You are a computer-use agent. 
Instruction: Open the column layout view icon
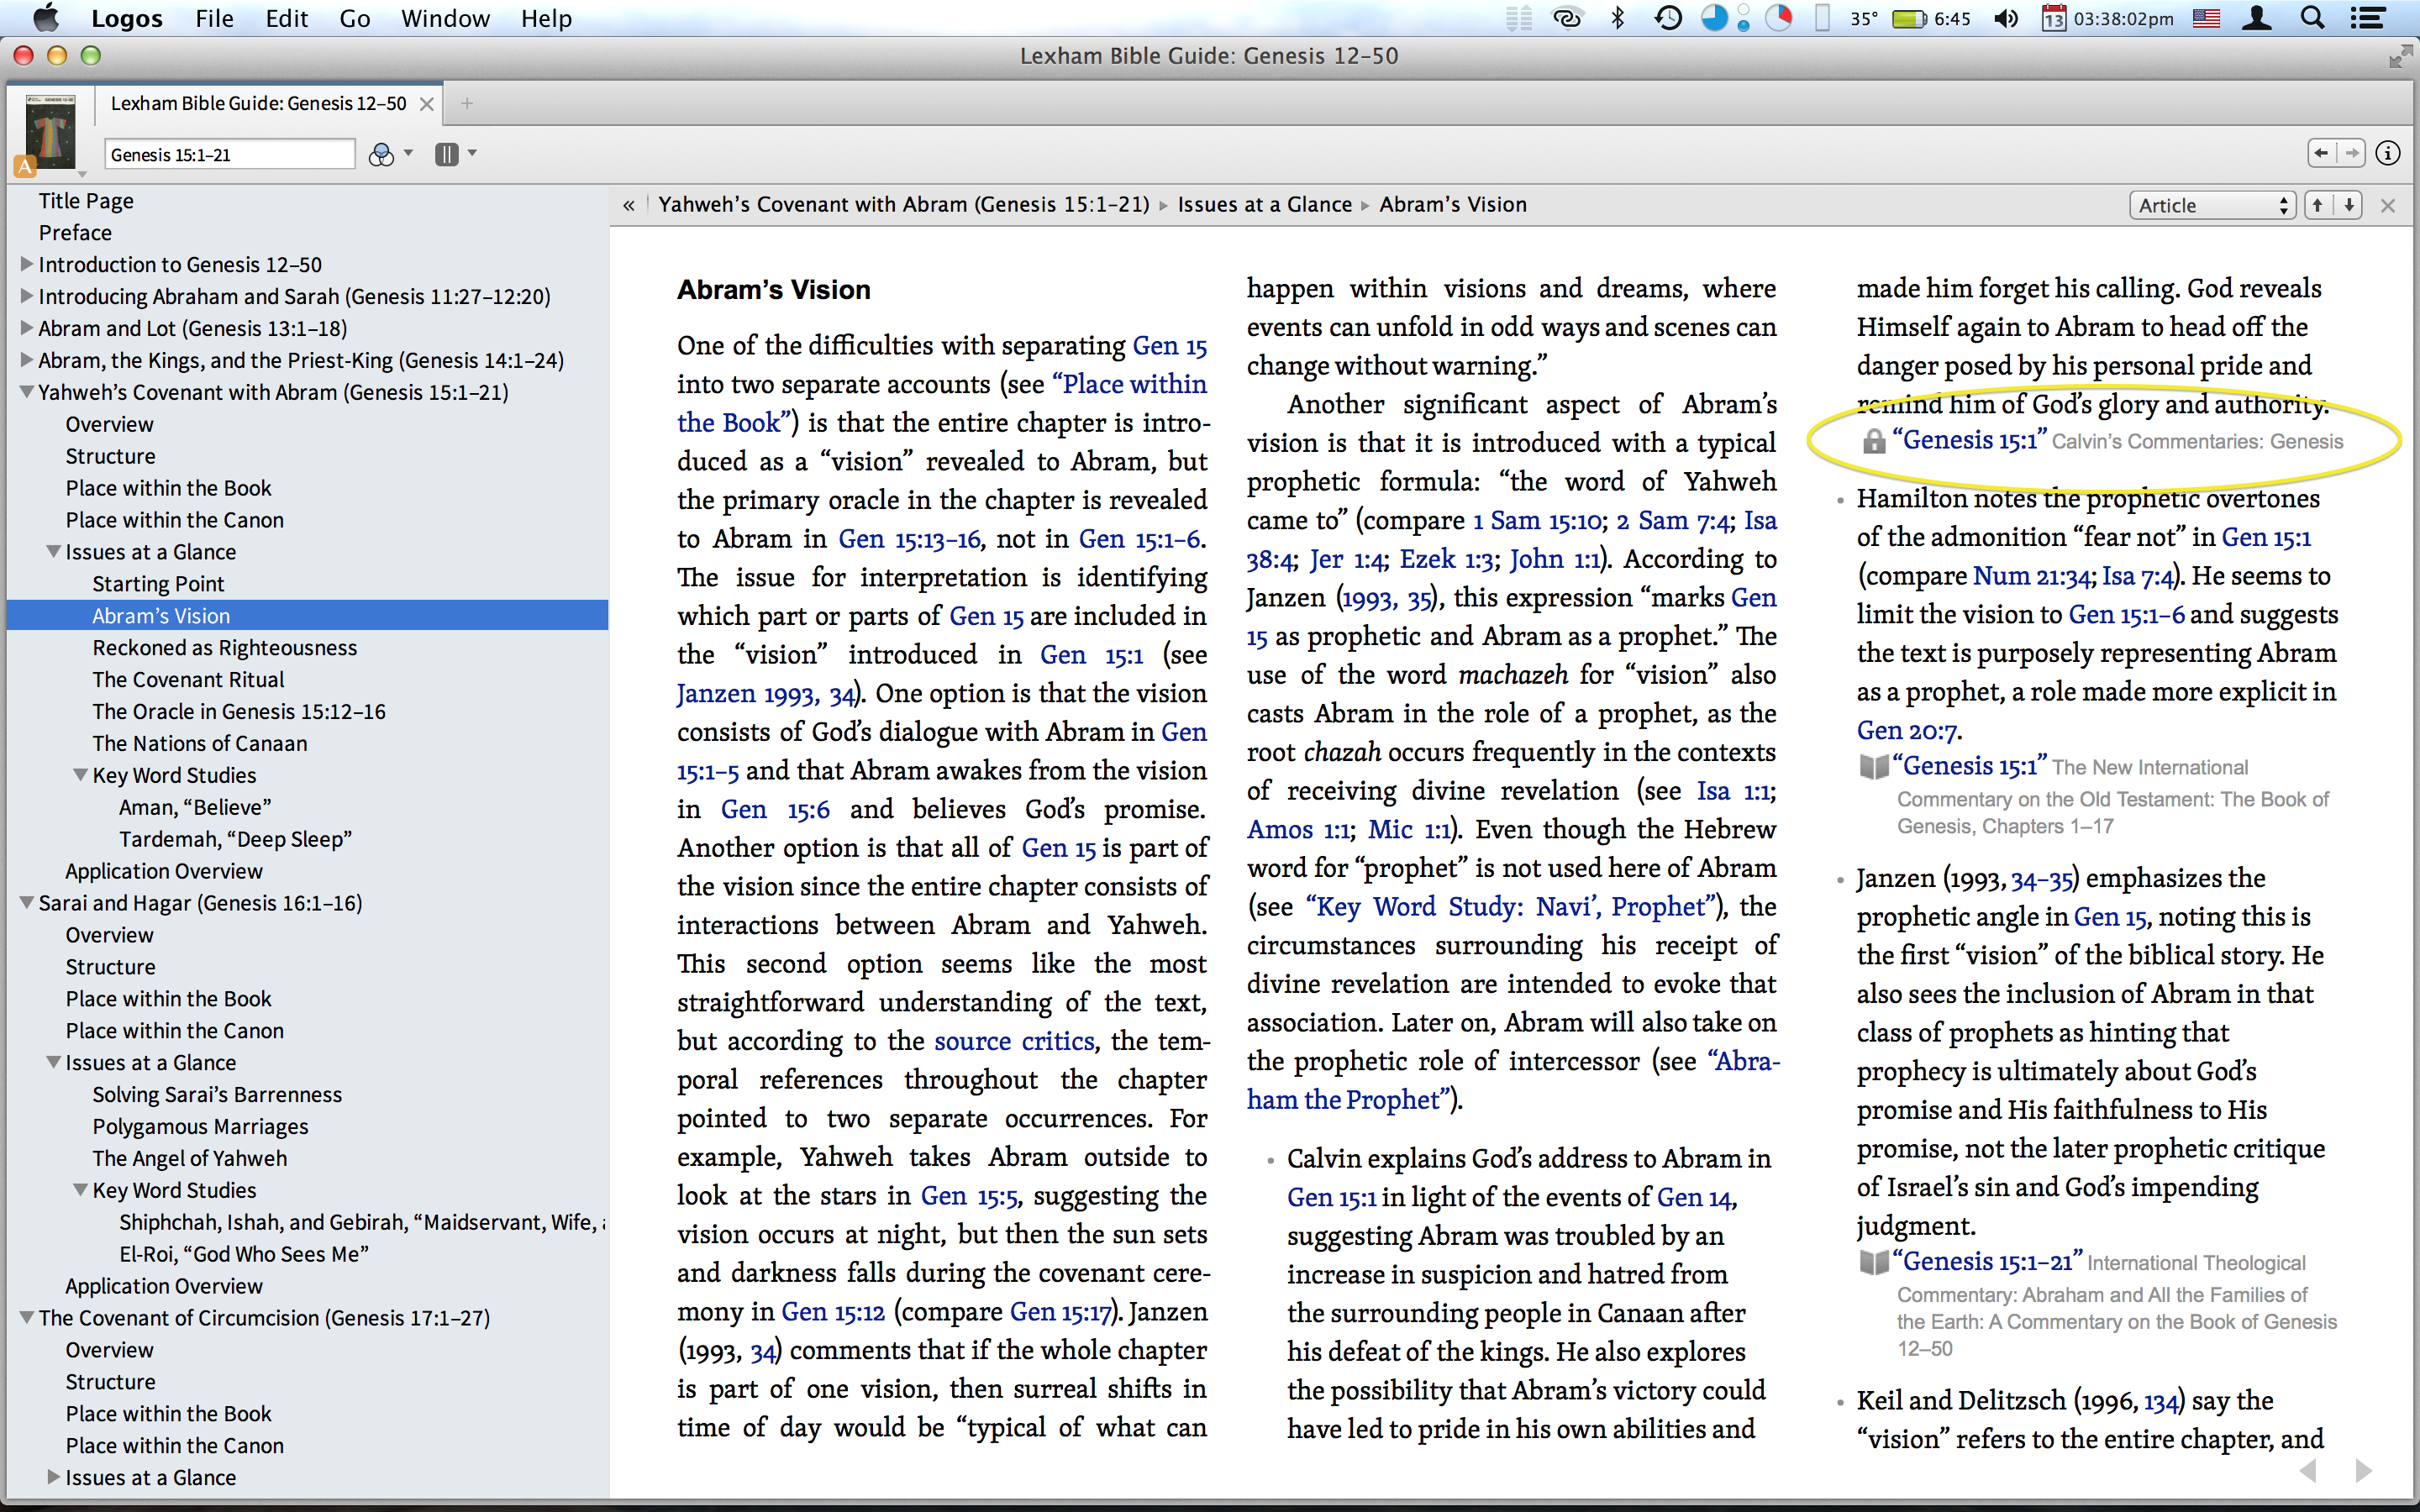[446, 154]
